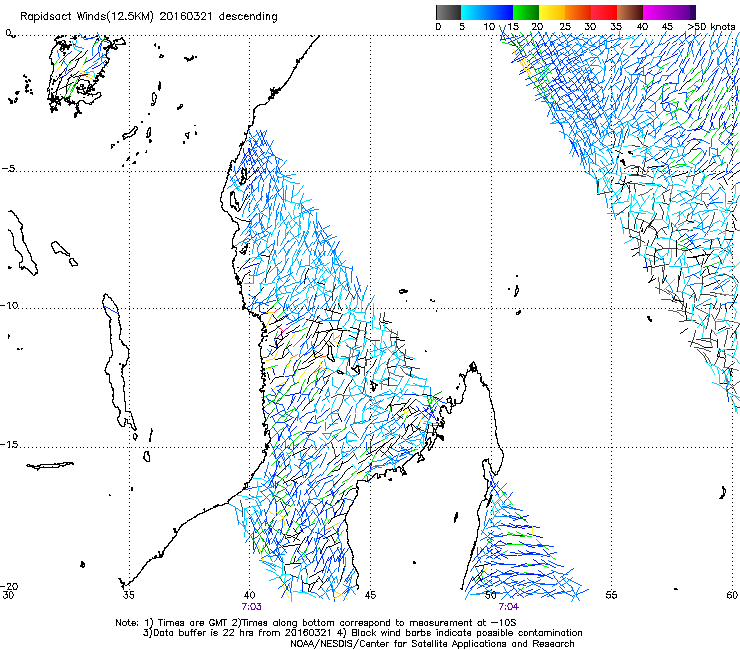
Task: Click the longitude label 60
Action: [x=732, y=595]
